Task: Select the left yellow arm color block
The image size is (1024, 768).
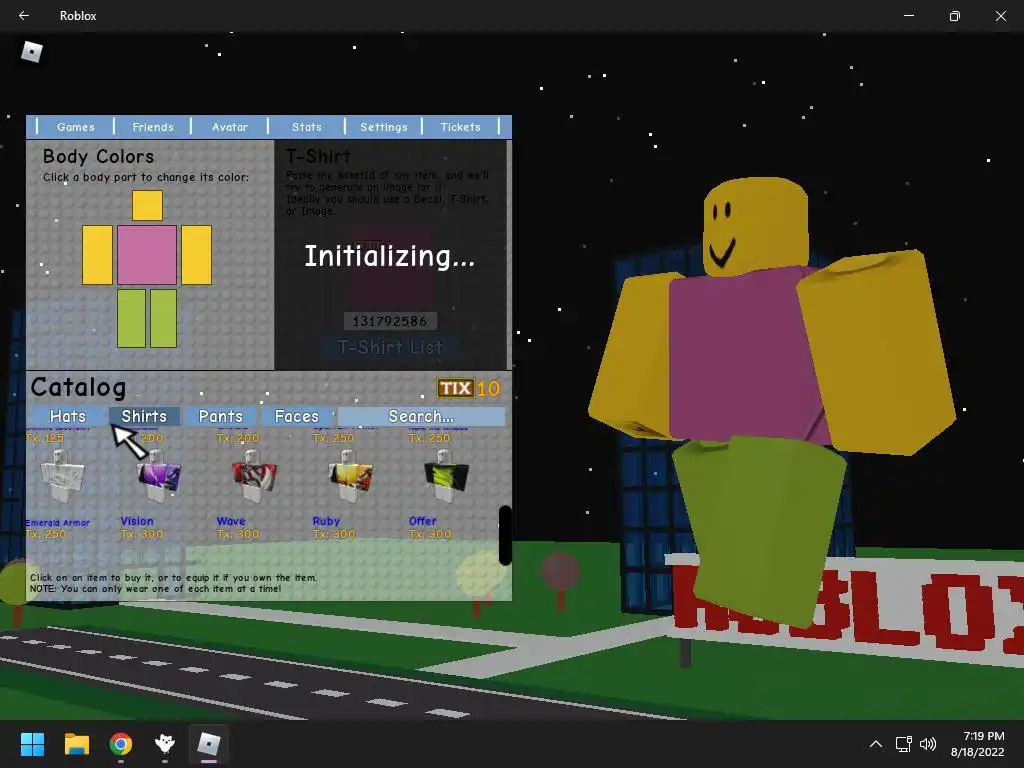Action: pyautogui.click(x=97, y=255)
